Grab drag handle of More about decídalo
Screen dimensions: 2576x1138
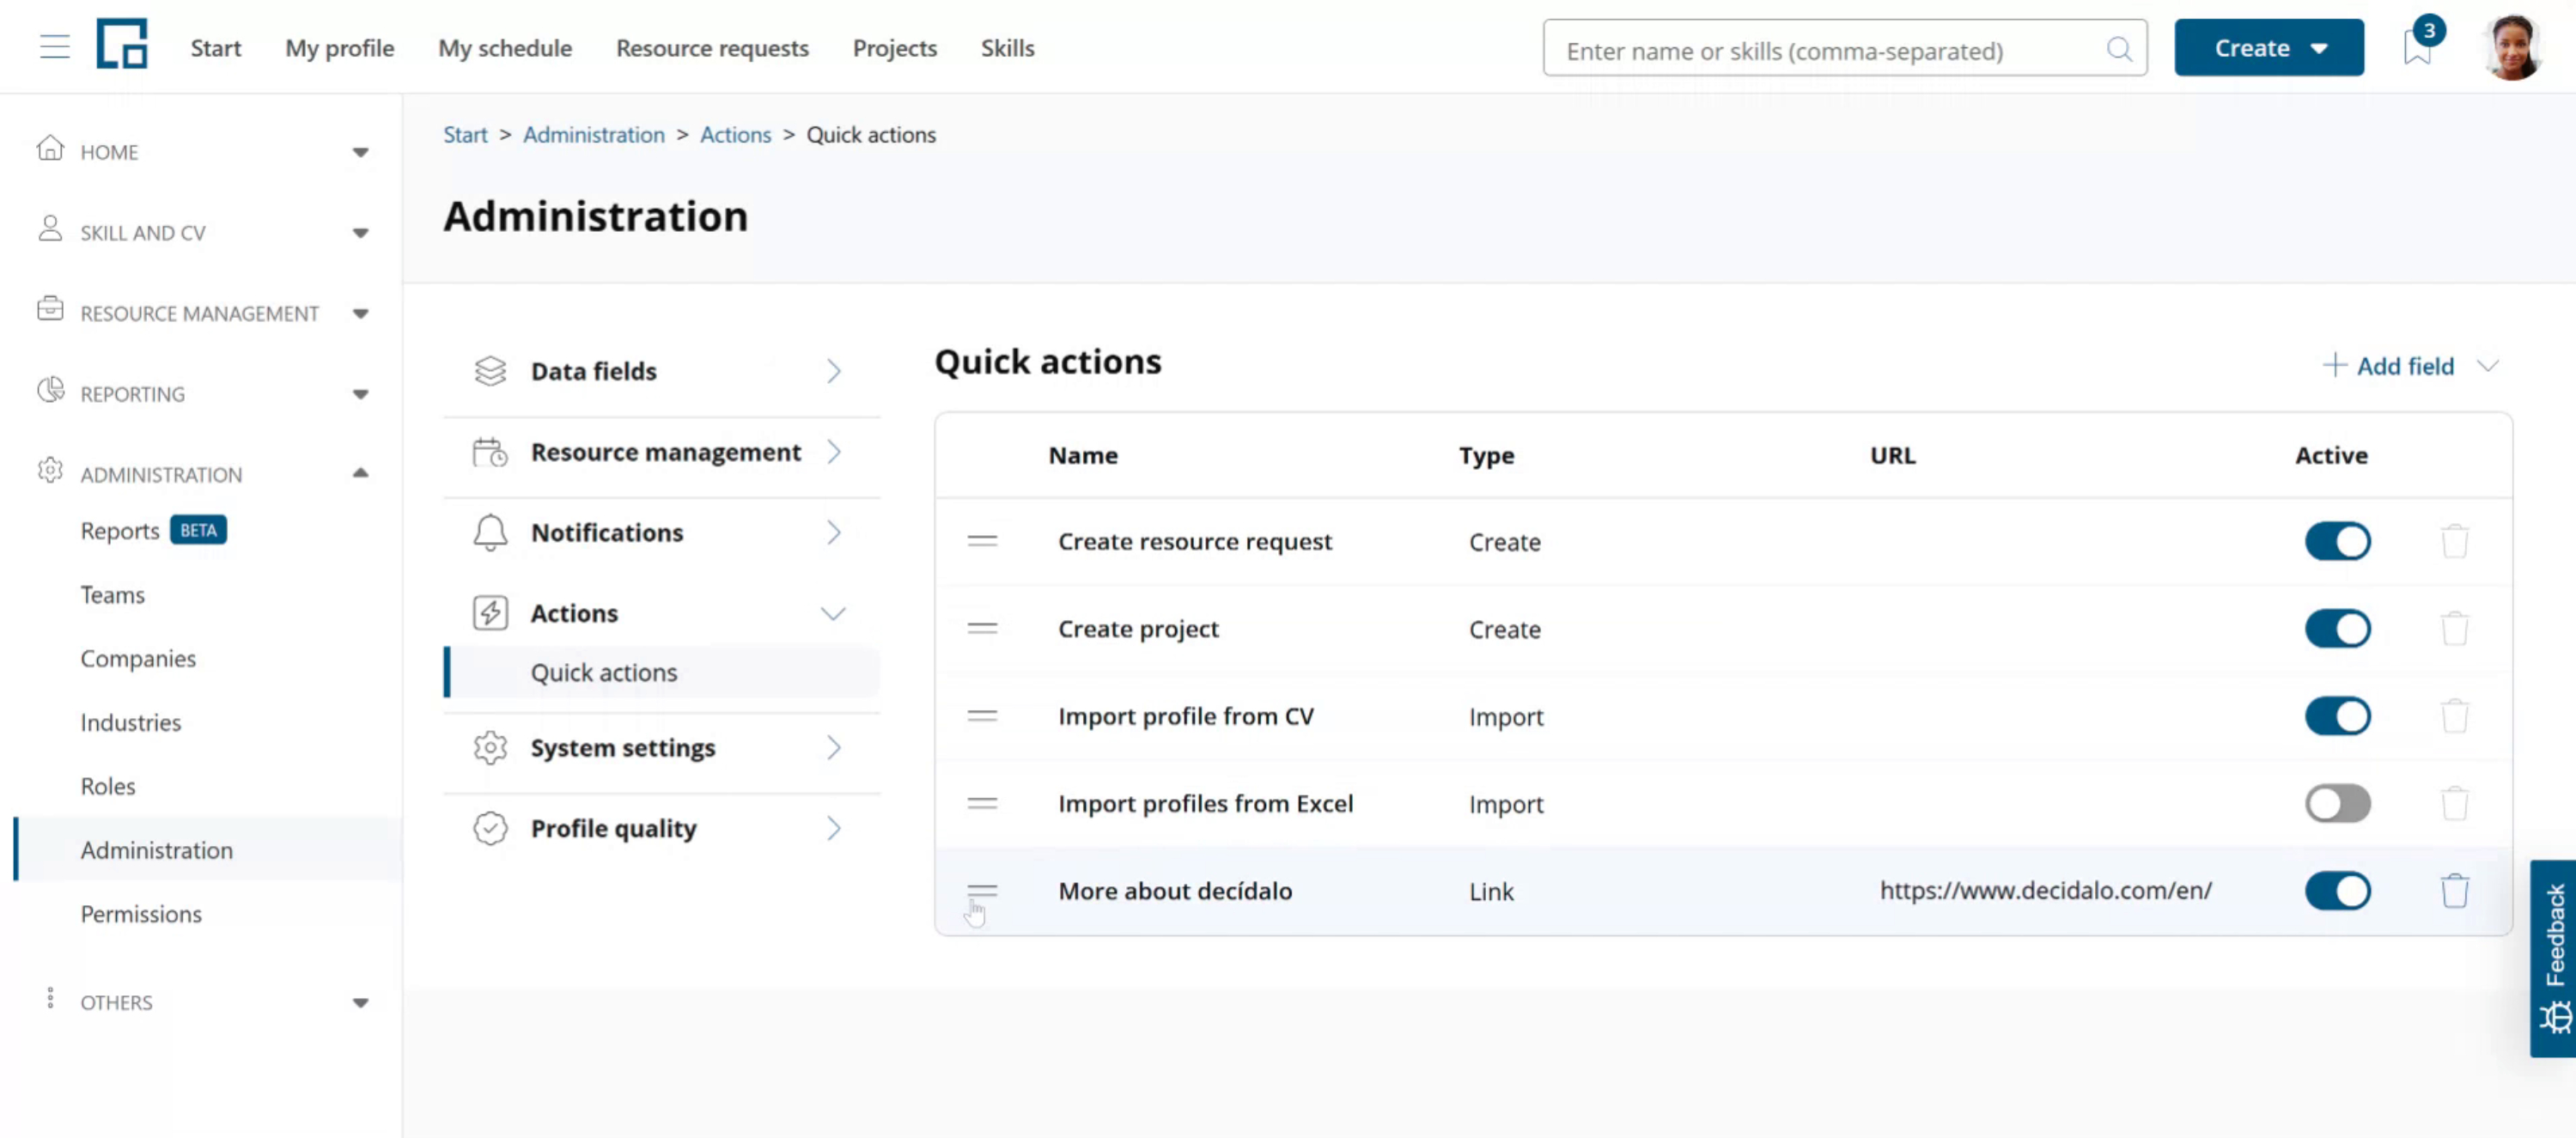(982, 890)
